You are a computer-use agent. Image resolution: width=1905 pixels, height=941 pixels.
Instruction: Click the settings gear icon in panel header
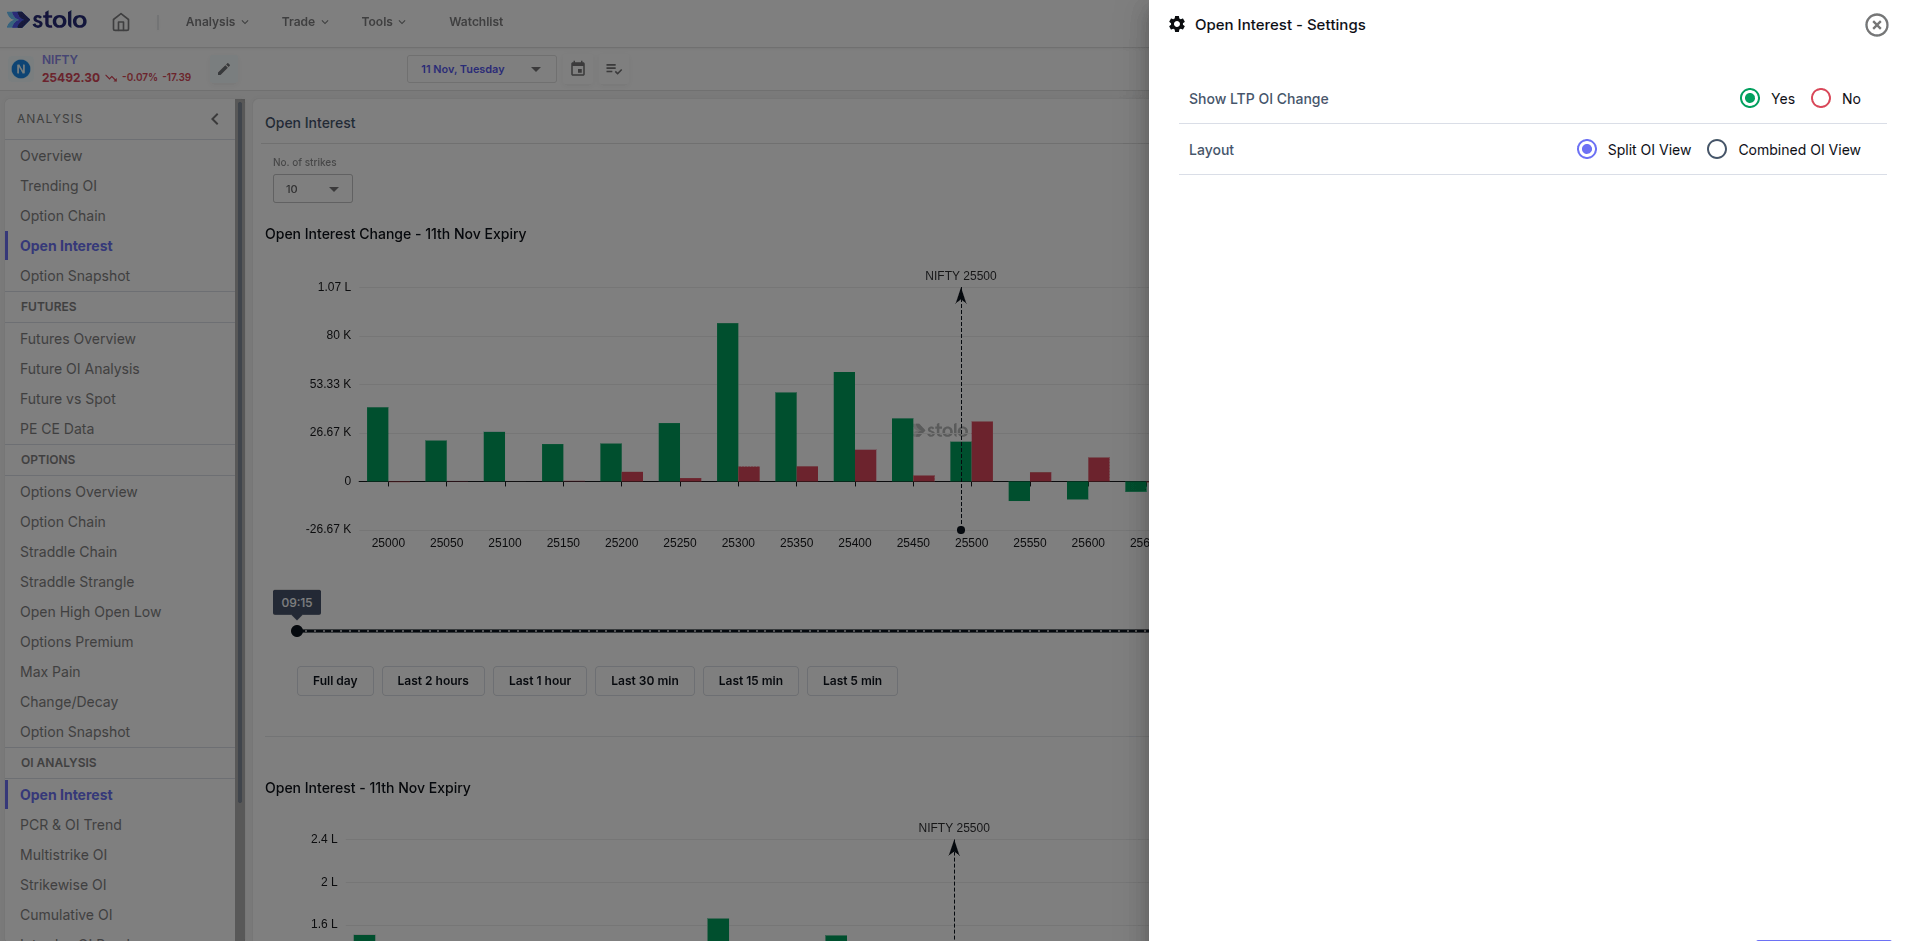[x=1177, y=25]
